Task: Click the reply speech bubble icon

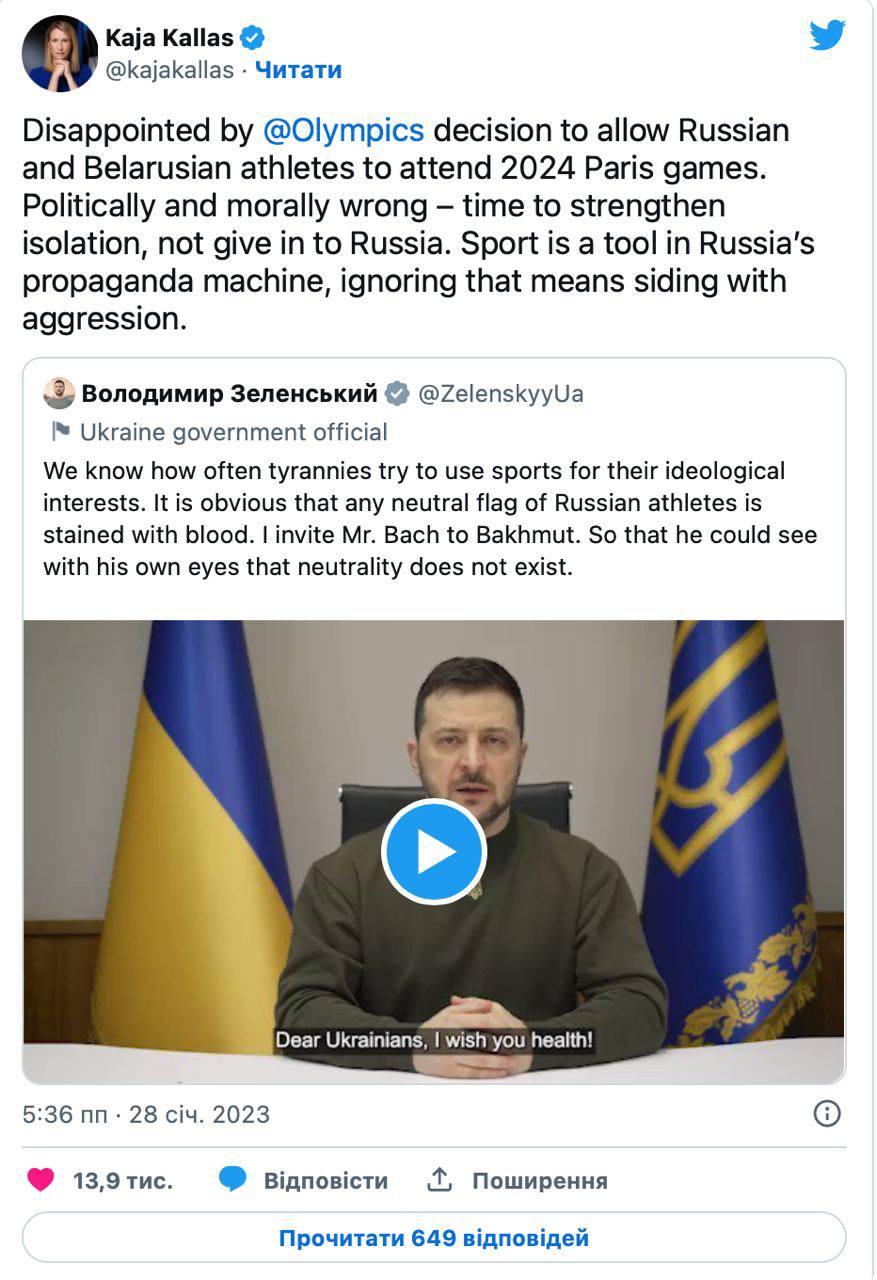Action: point(233,1181)
